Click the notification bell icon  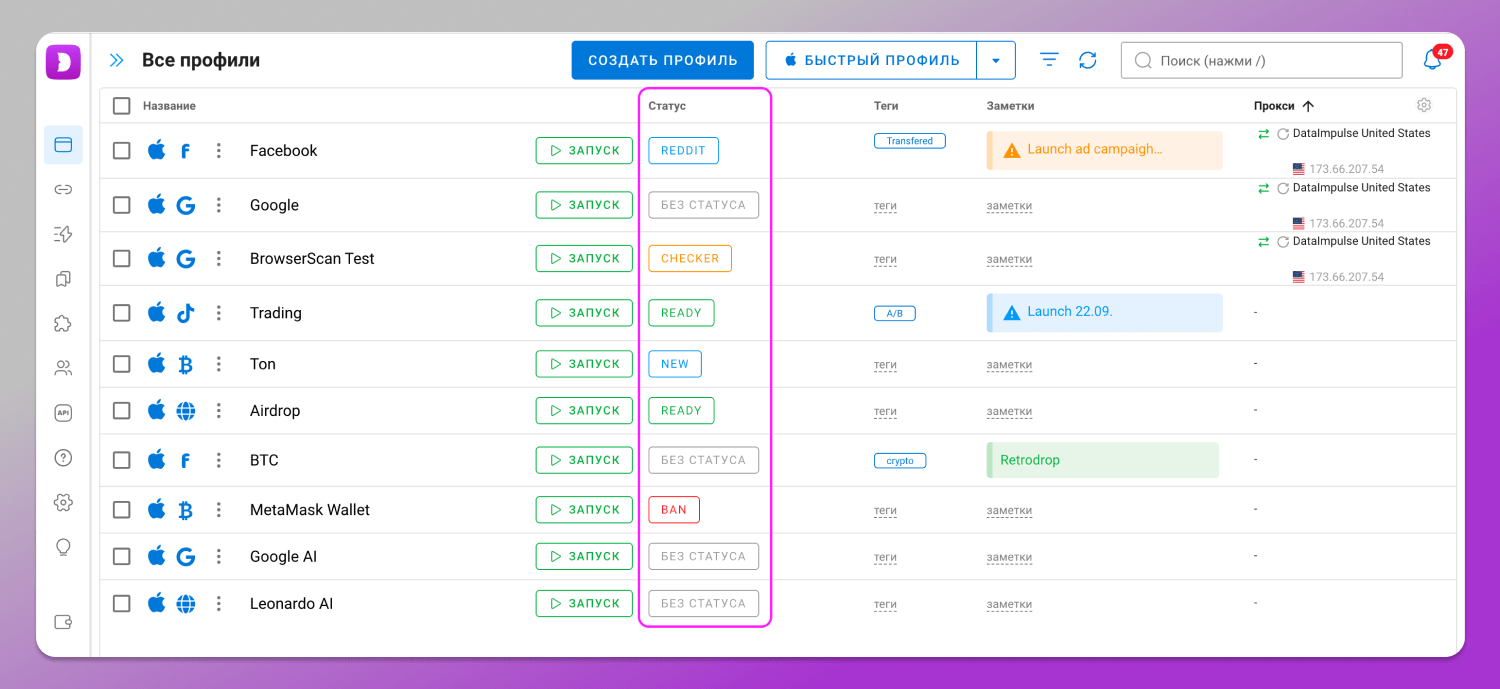point(1432,60)
